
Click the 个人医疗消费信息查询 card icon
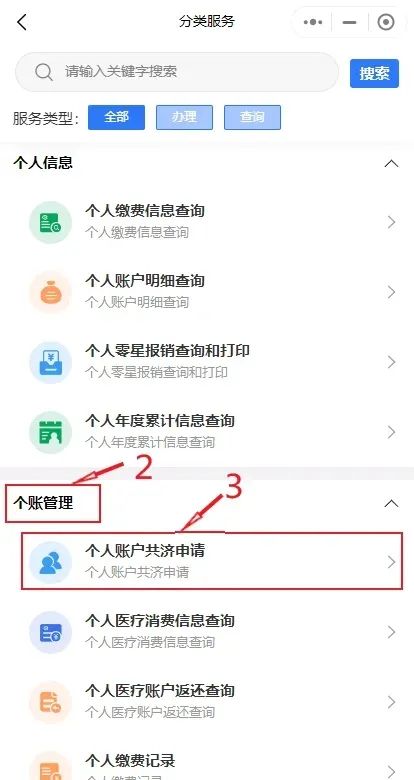click(50, 632)
